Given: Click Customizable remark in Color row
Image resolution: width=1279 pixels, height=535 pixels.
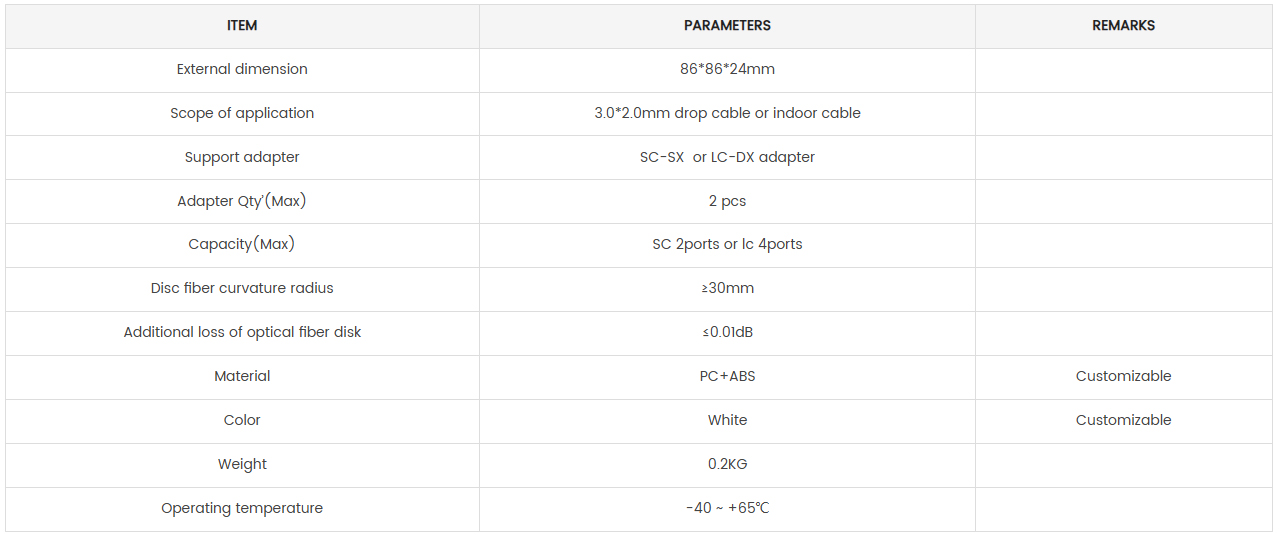Looking at the screenshot, I should pyautogui.click(x=1123, y=420).
